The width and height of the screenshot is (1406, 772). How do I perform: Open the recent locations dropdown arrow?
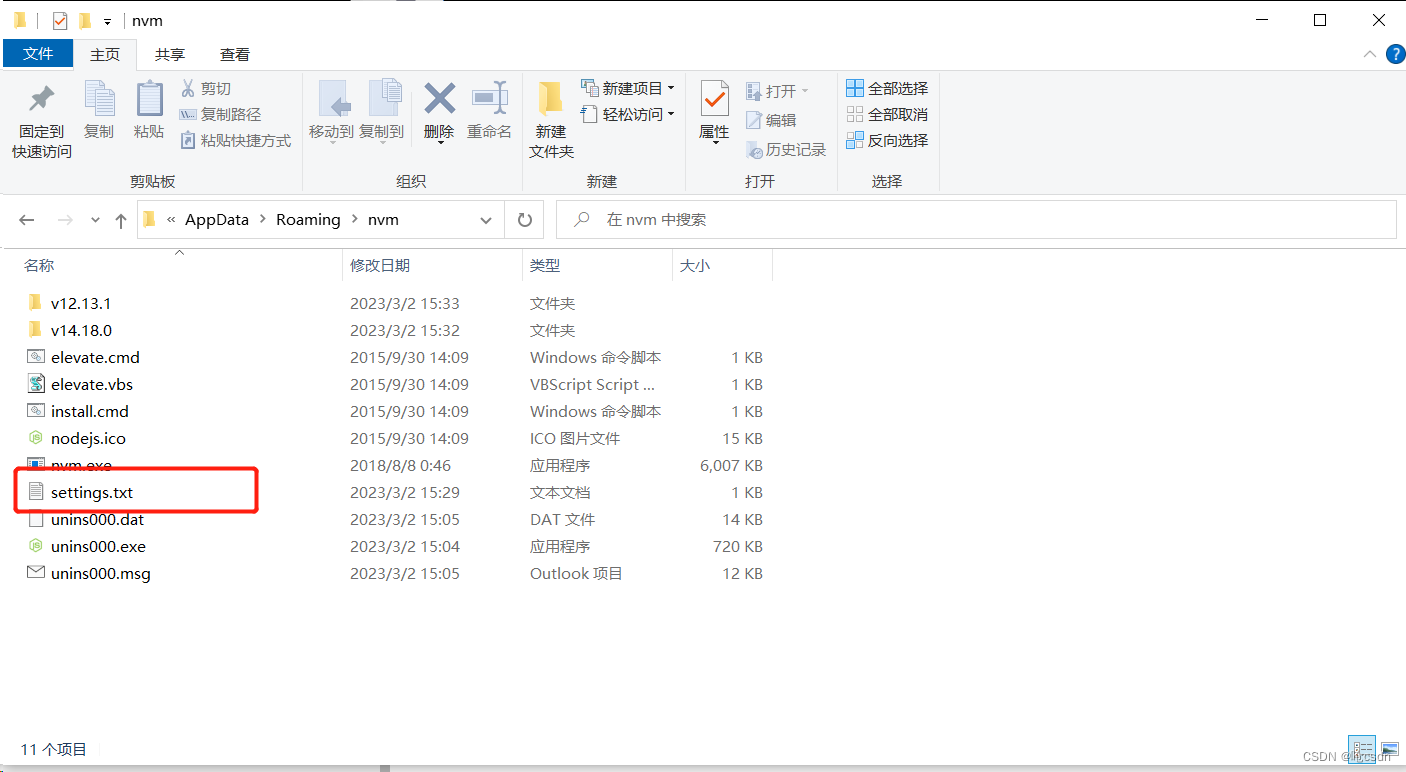pos(95,220)
